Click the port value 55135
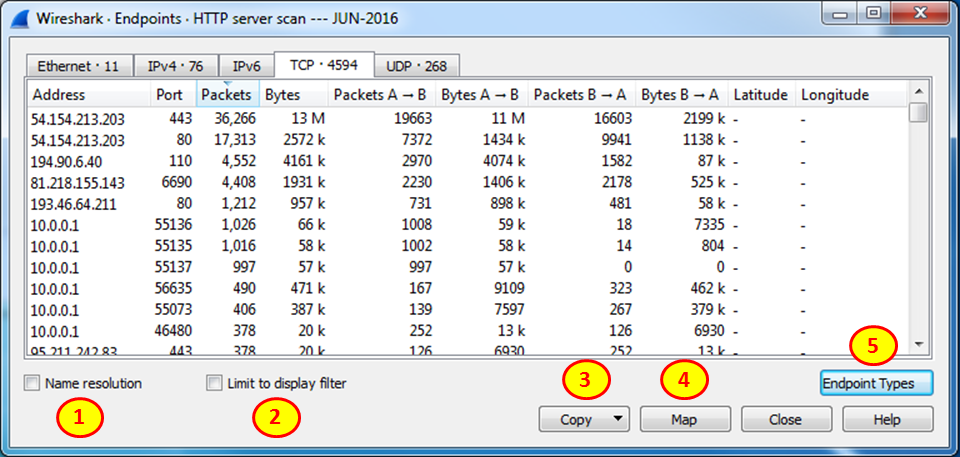The width and height of the screenshot is (960, 457). click(174, 246)
